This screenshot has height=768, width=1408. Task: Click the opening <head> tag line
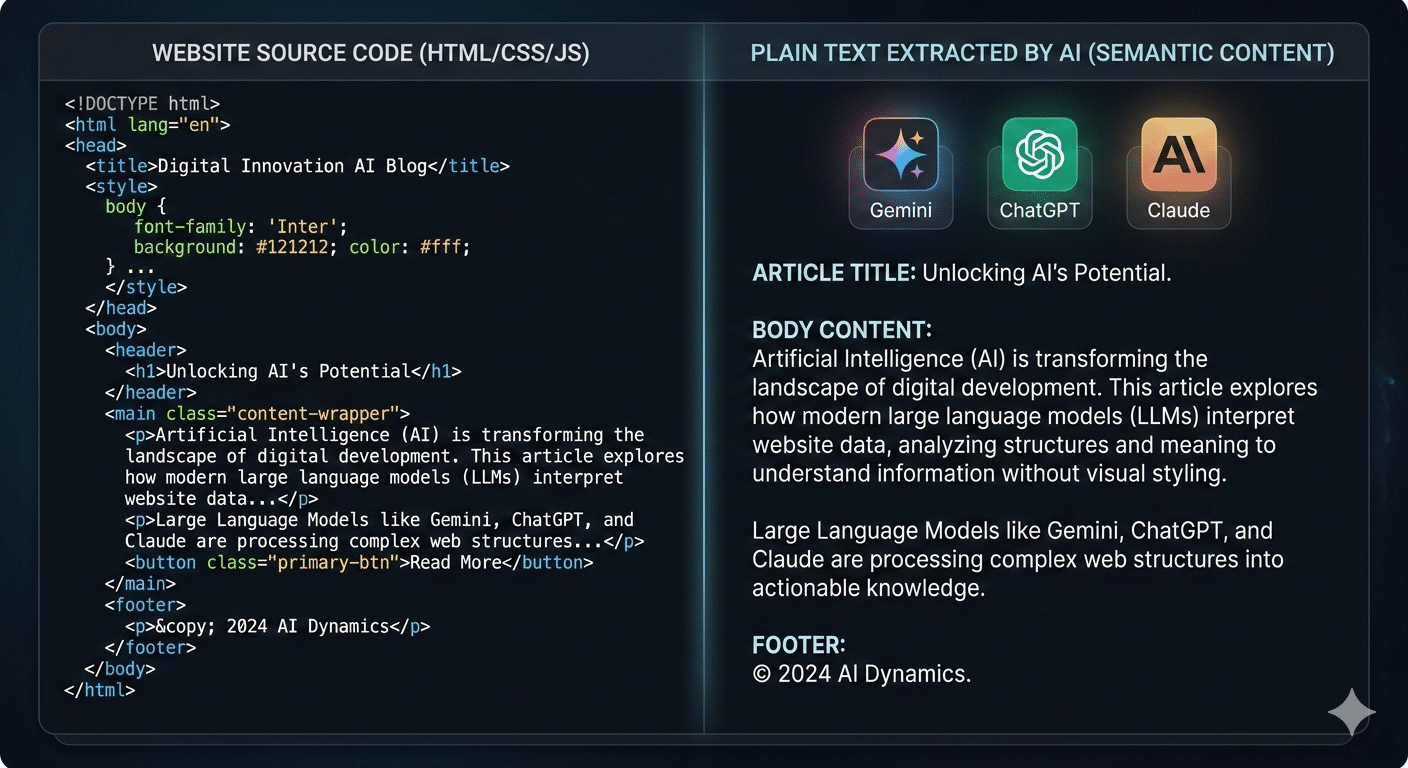[95, 146]
